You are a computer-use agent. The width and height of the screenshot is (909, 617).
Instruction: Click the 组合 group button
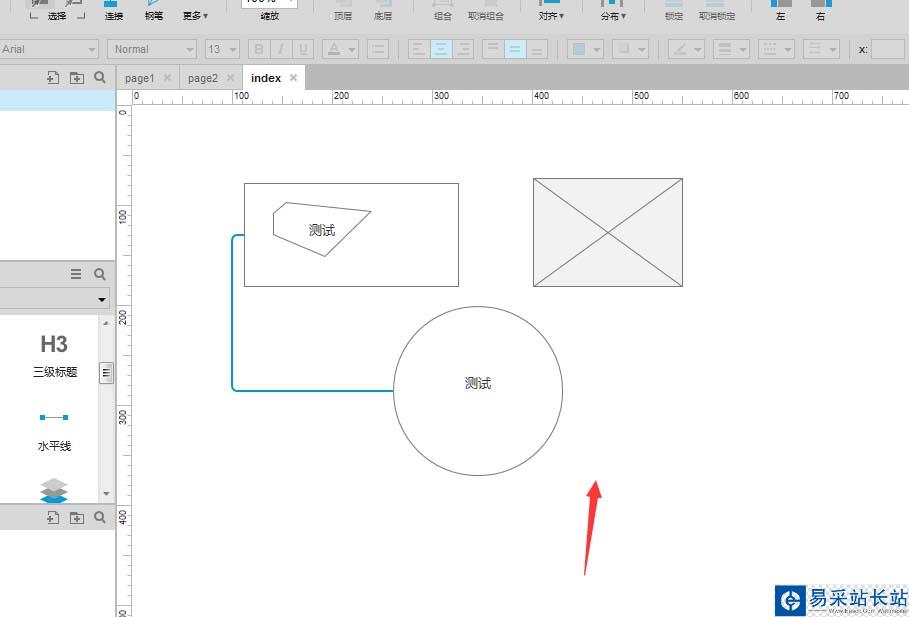coord(443,10)
